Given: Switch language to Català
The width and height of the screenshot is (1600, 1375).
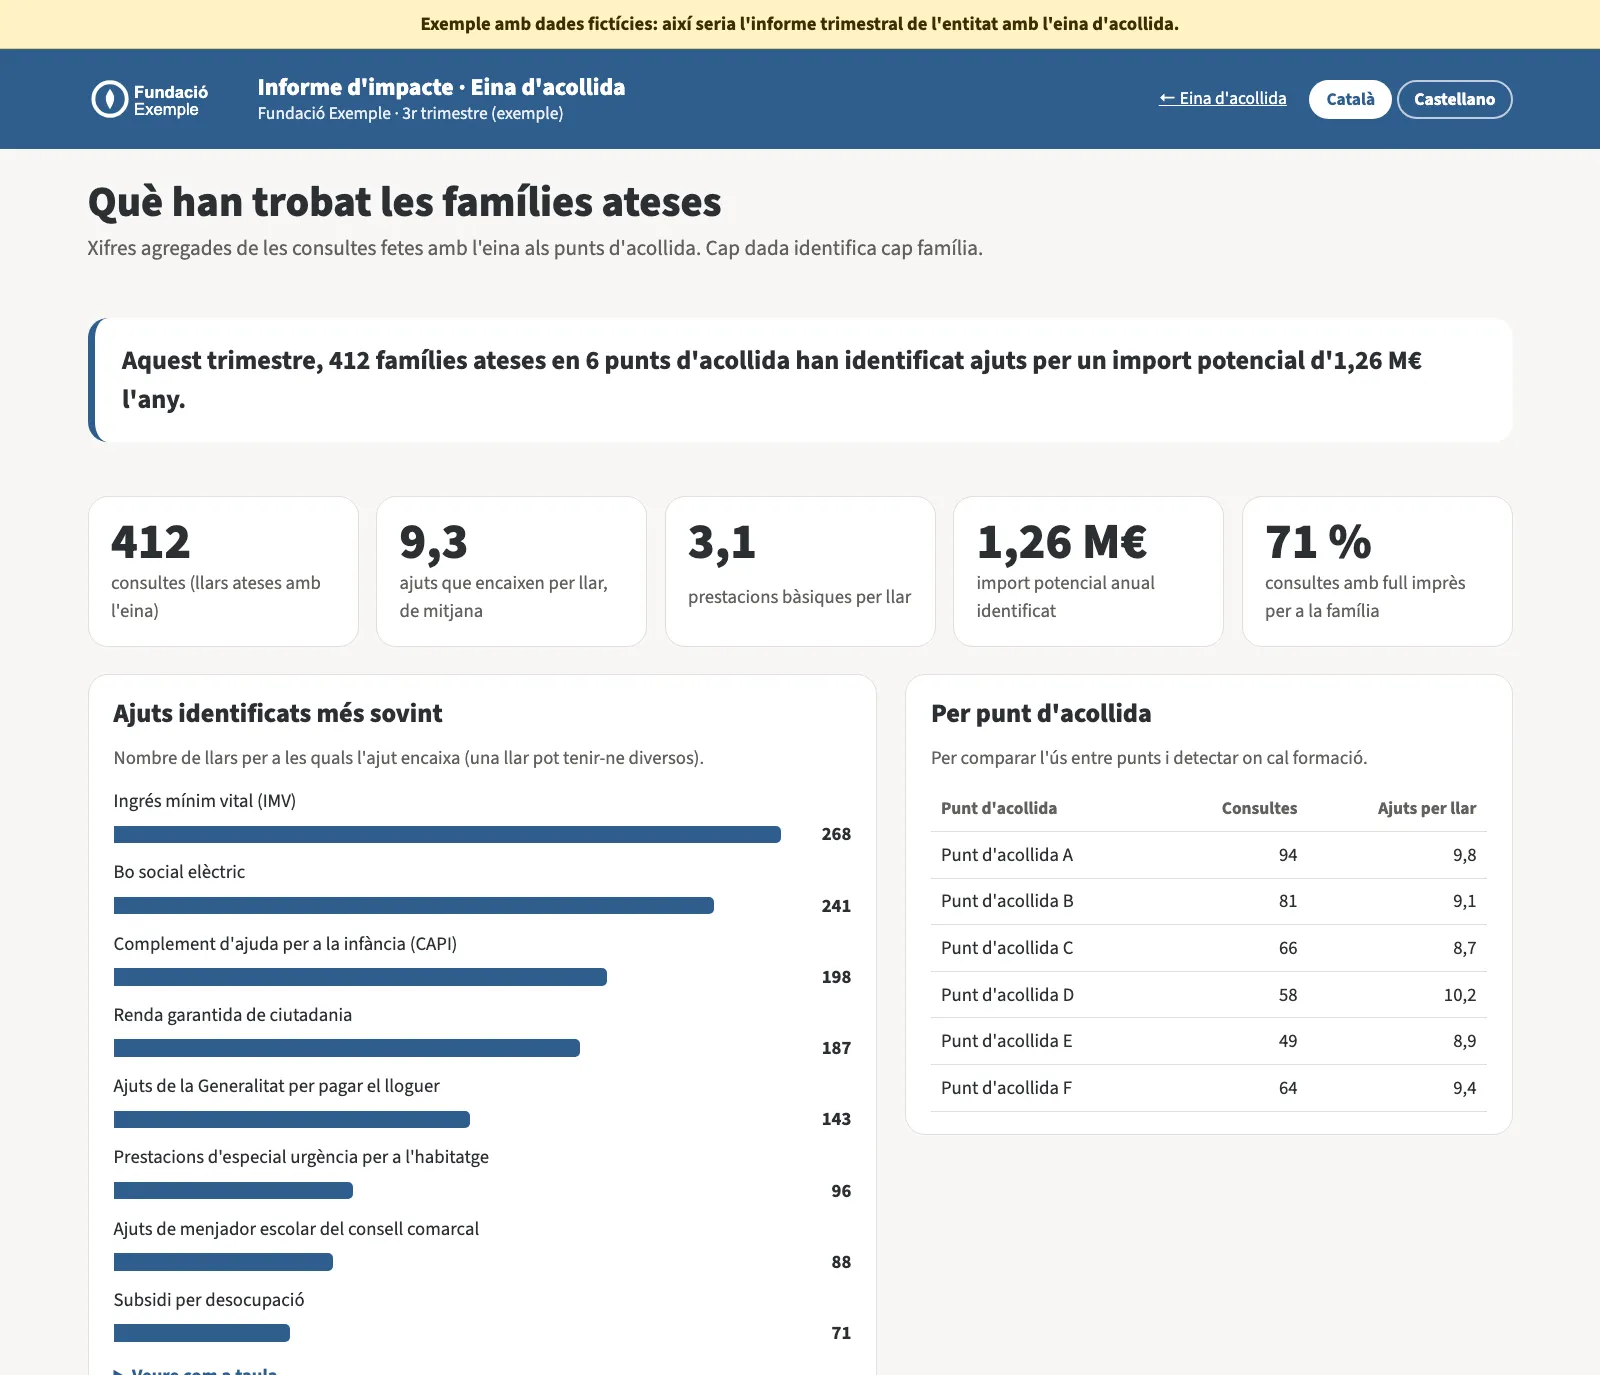Looking at the screenshot, I should click(x=1350, y=99).
